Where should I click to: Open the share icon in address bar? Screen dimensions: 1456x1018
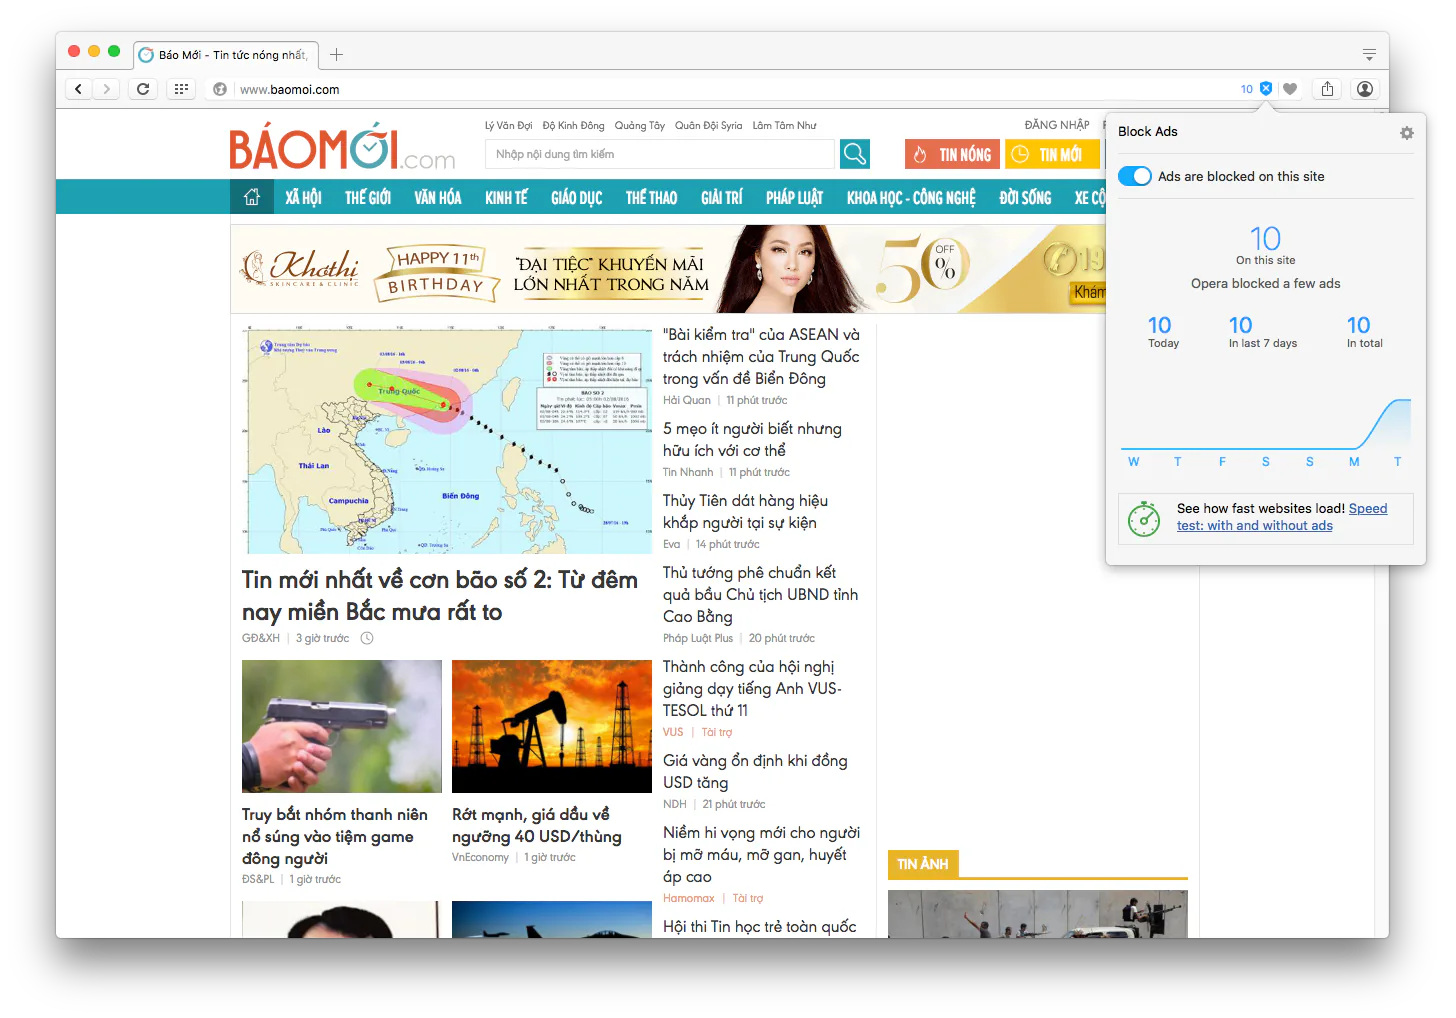point(1327,89)
